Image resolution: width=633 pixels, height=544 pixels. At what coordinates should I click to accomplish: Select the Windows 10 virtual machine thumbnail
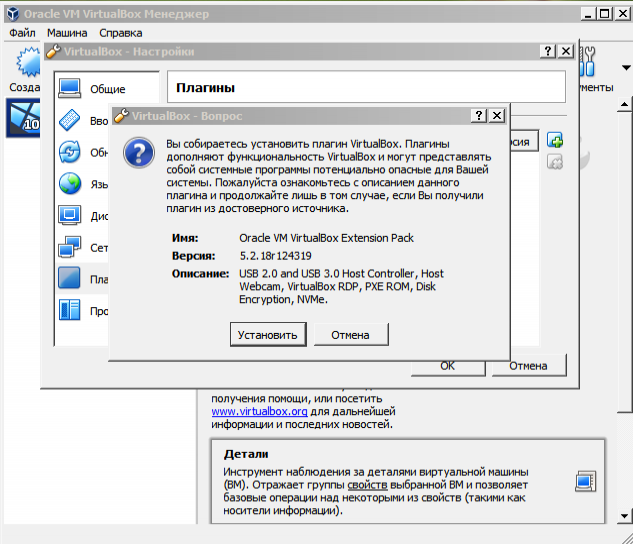pyautogui.click(x=23, y=117)
